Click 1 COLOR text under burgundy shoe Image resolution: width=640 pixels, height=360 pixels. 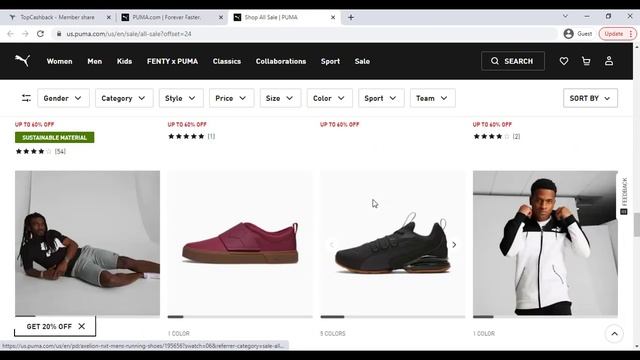(x=179, y=333)
